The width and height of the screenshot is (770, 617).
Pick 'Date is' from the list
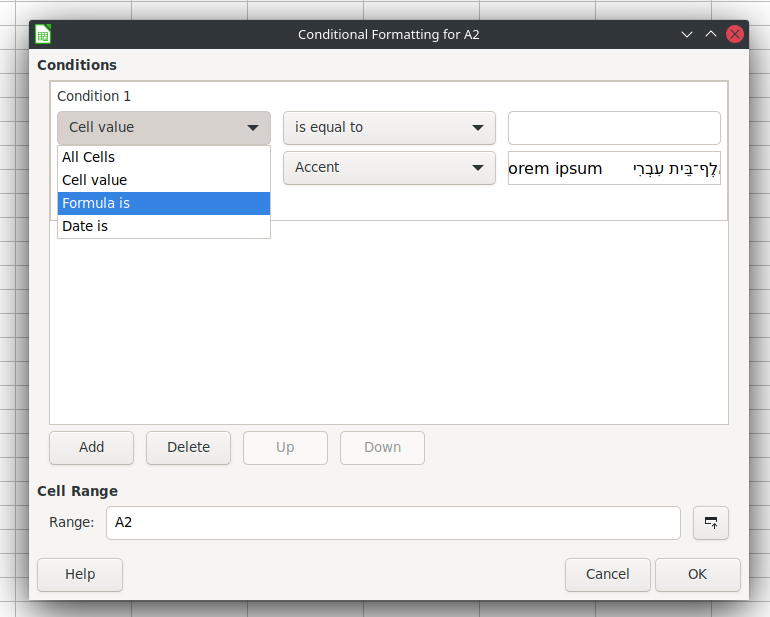164,226
